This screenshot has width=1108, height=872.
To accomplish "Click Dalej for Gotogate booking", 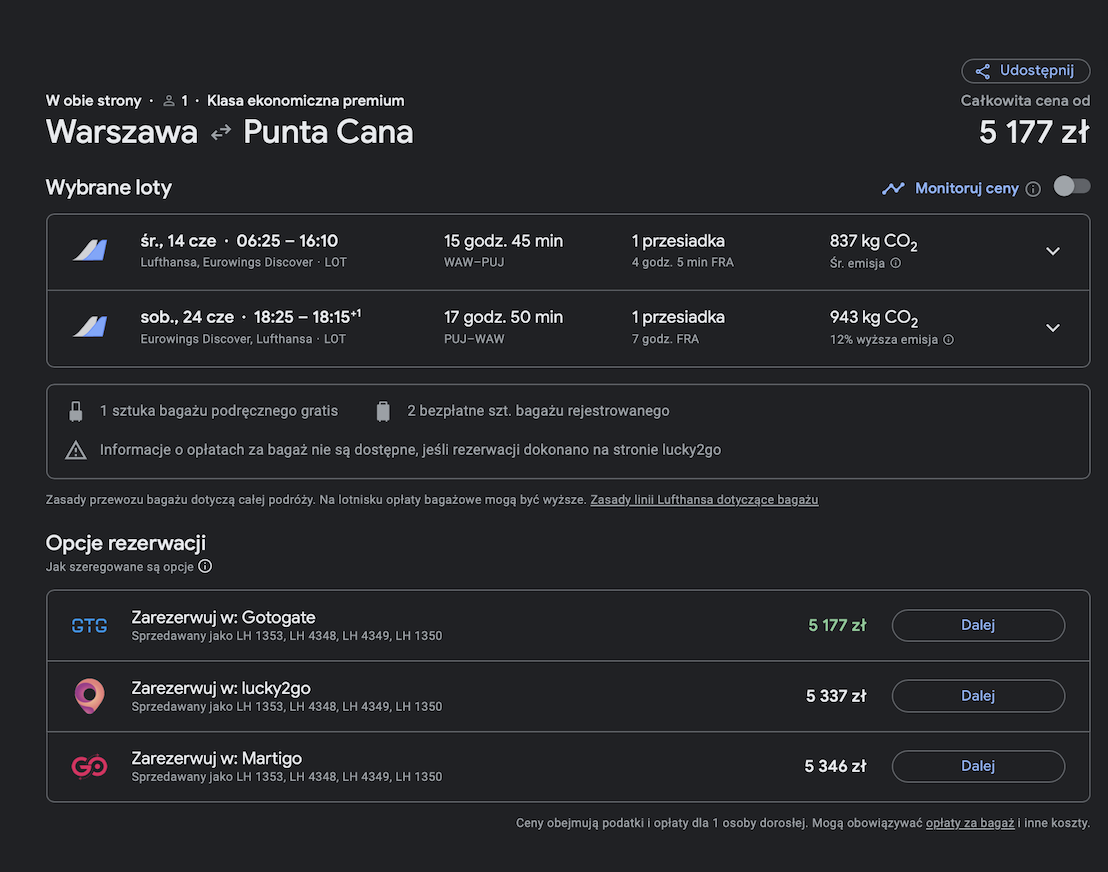I will [978, 625].
